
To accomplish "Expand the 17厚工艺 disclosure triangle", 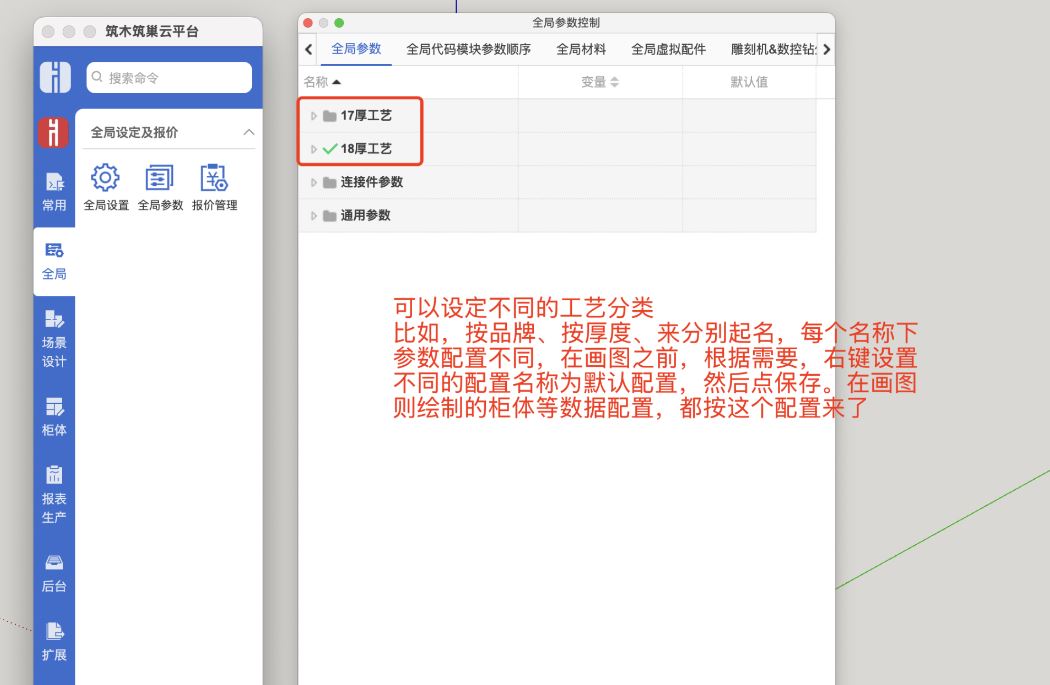I will (312, 115).
